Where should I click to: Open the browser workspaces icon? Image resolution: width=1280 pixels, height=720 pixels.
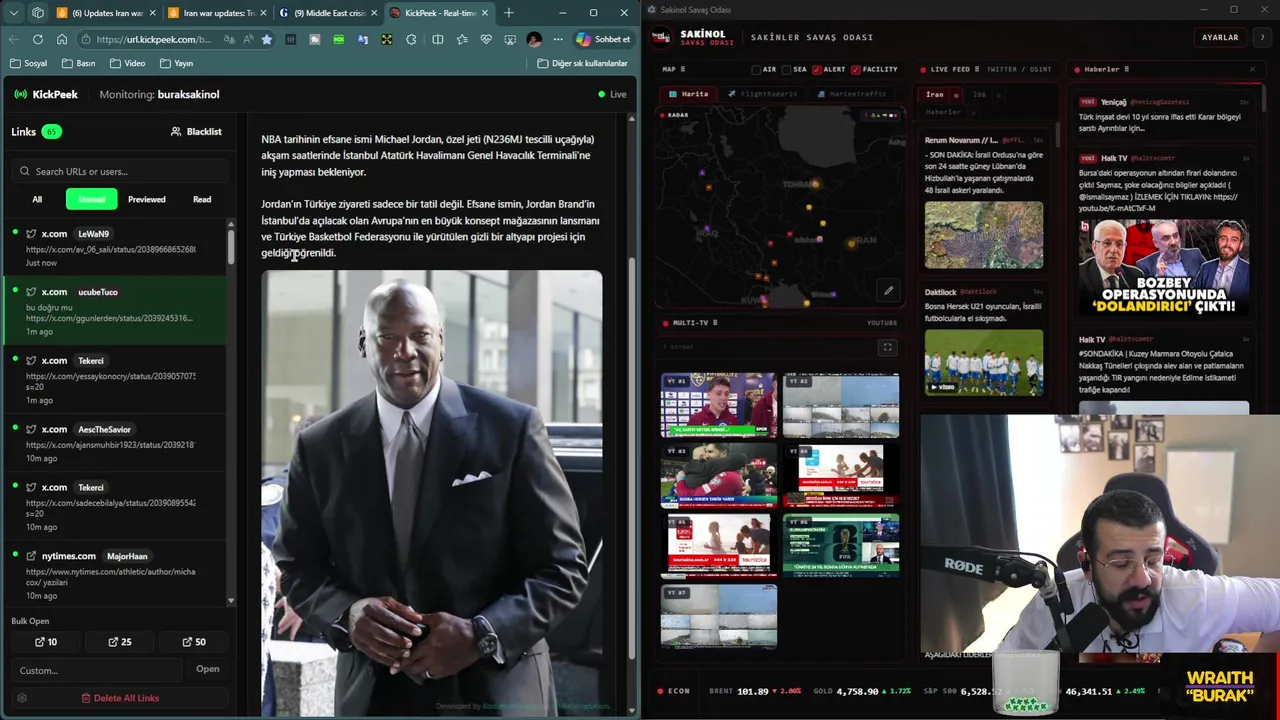coord(37,13)
